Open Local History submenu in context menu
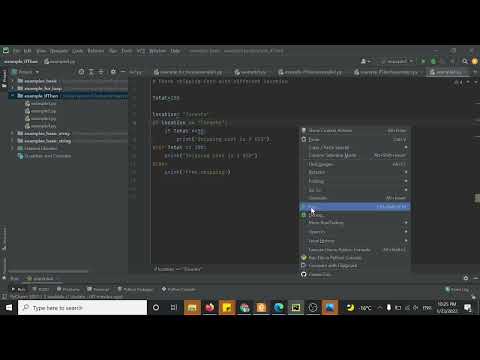This screenshot has width=480, height=360. [x=355, y=241]
